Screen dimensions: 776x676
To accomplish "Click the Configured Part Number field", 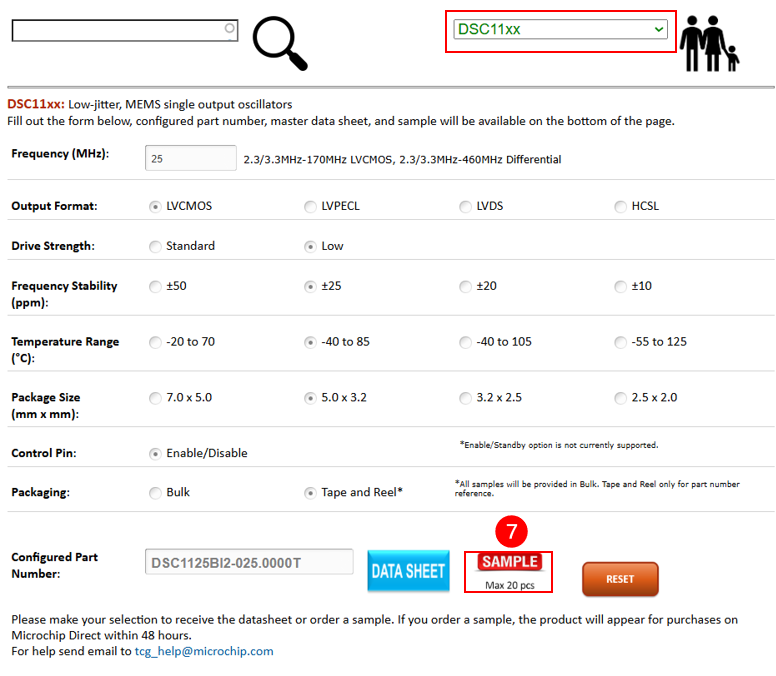I will click(249, 562).
